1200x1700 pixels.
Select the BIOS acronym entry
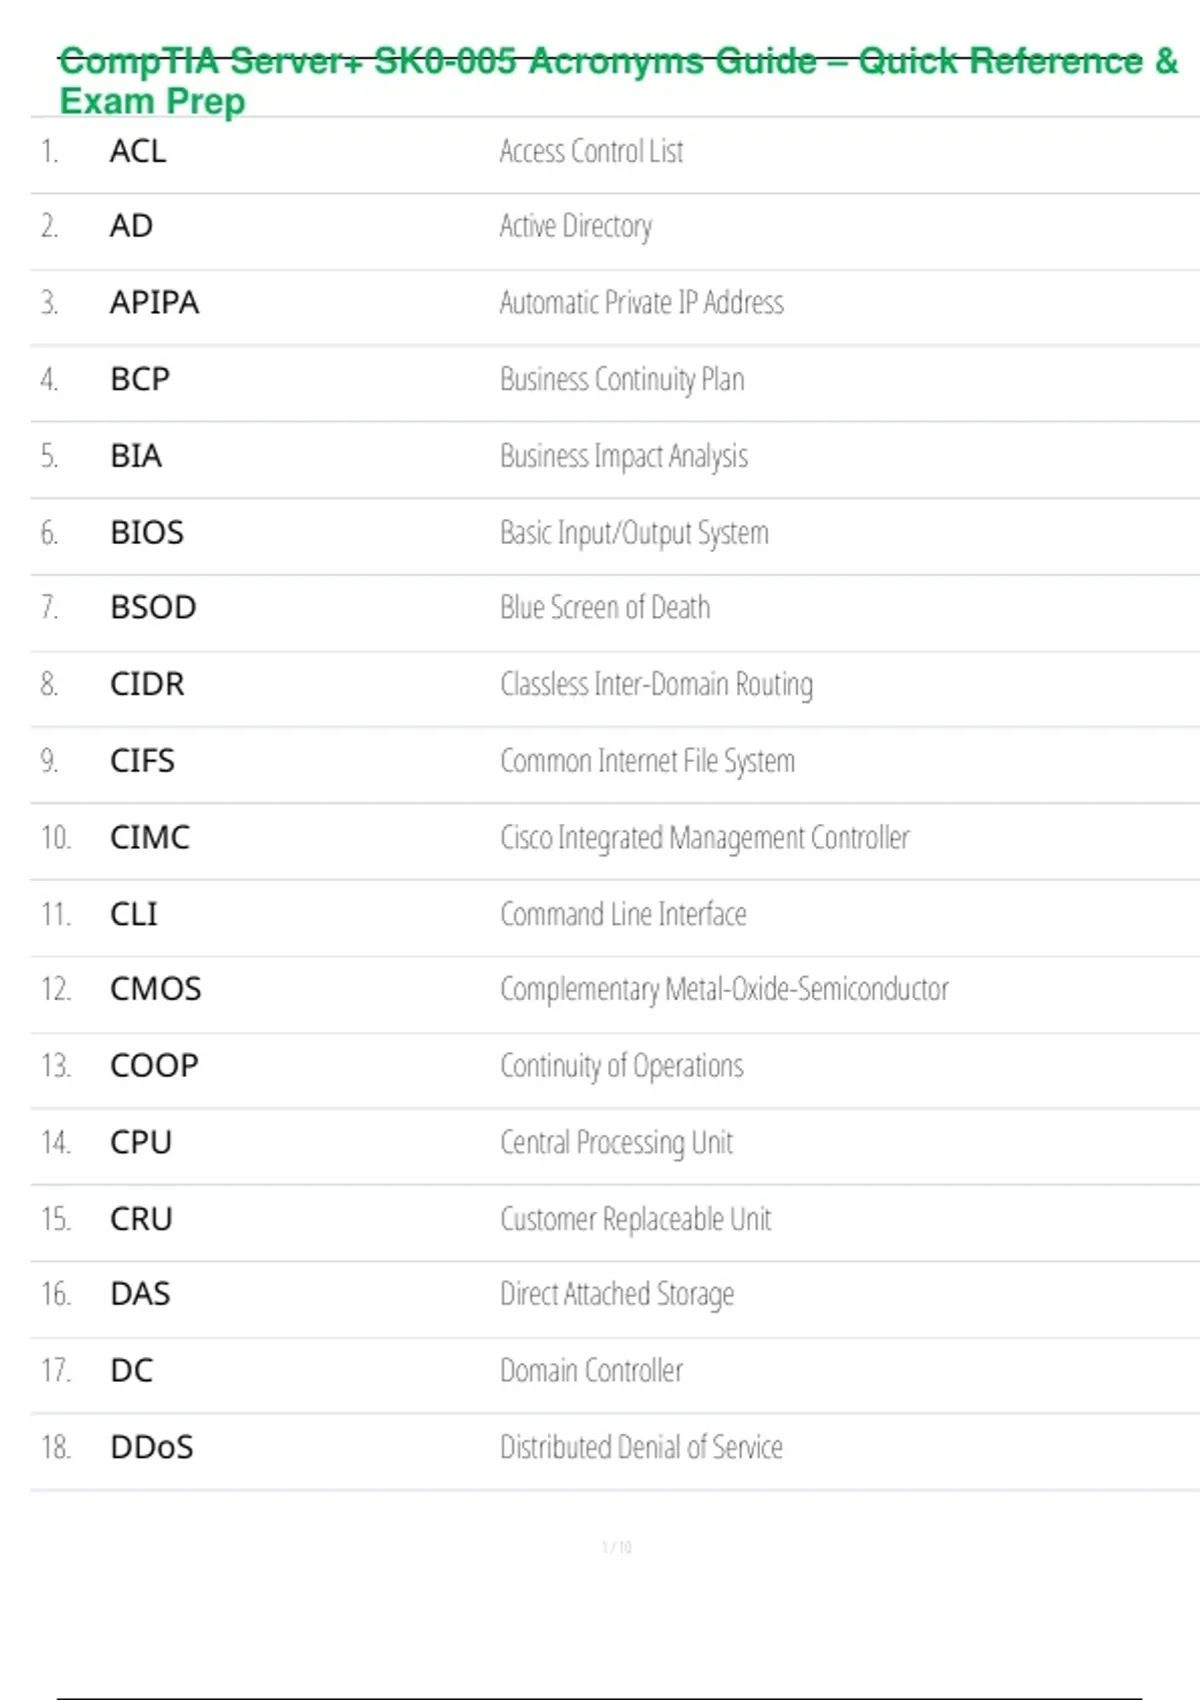click(x=147, y=532)
